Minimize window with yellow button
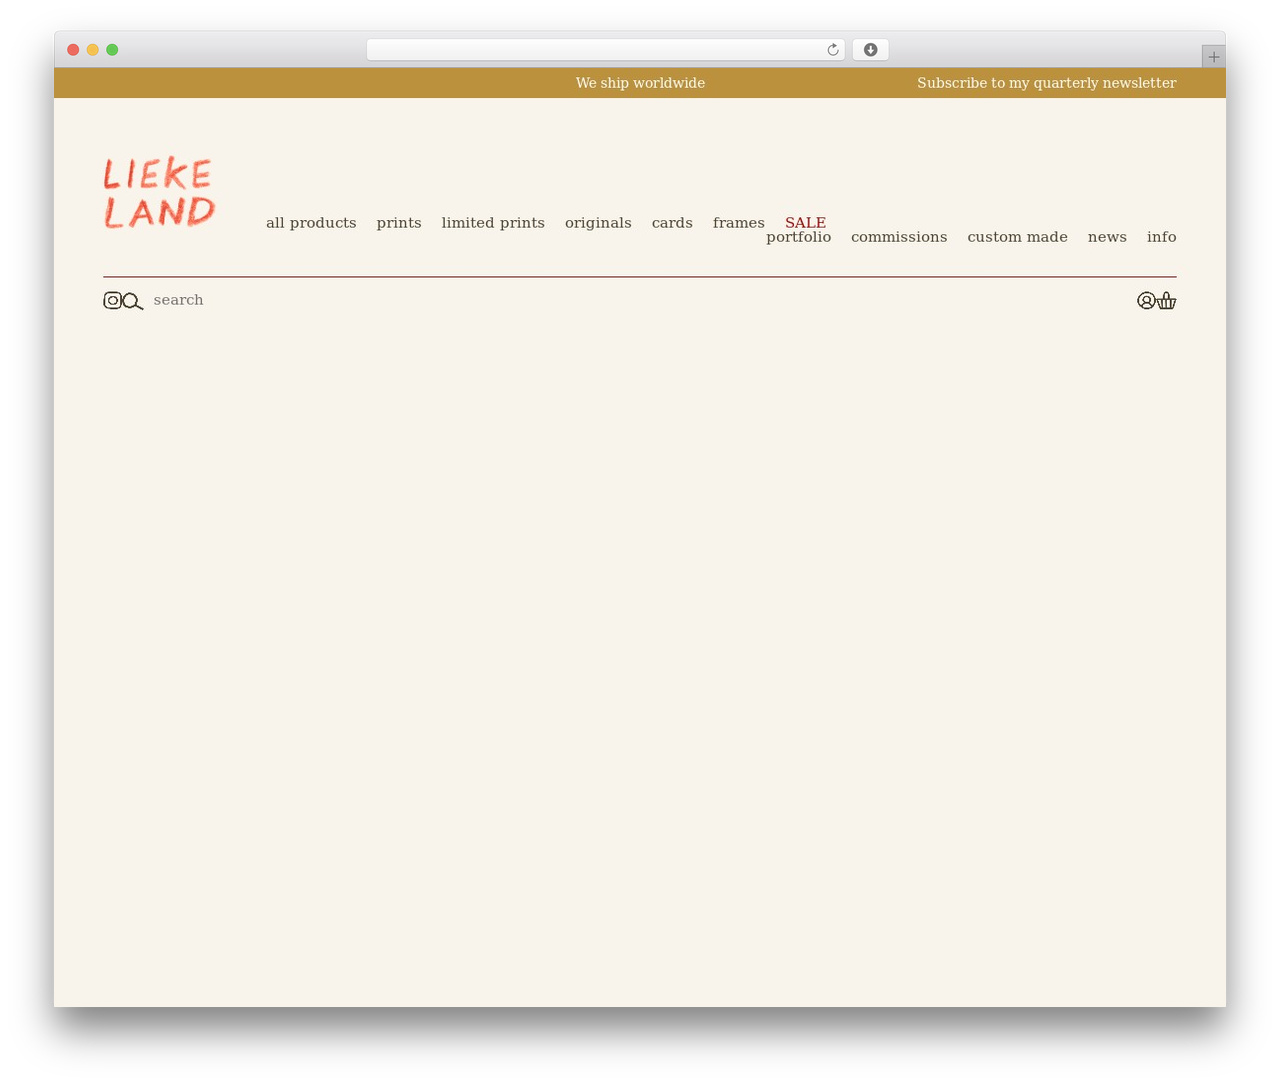Screen dimensions: 1280x1084 (93, 50)
